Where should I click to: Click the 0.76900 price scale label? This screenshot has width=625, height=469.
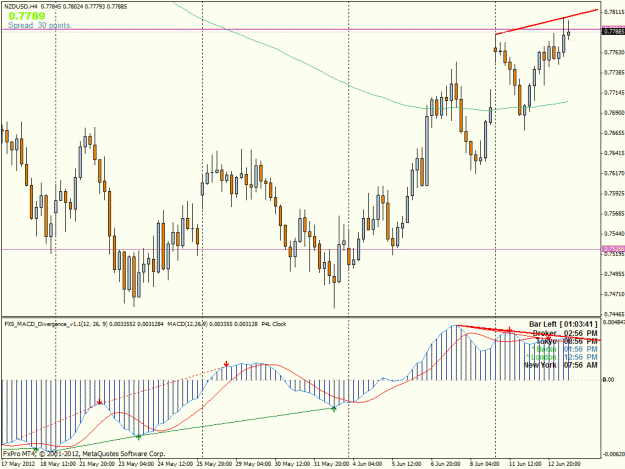point(614,113)
